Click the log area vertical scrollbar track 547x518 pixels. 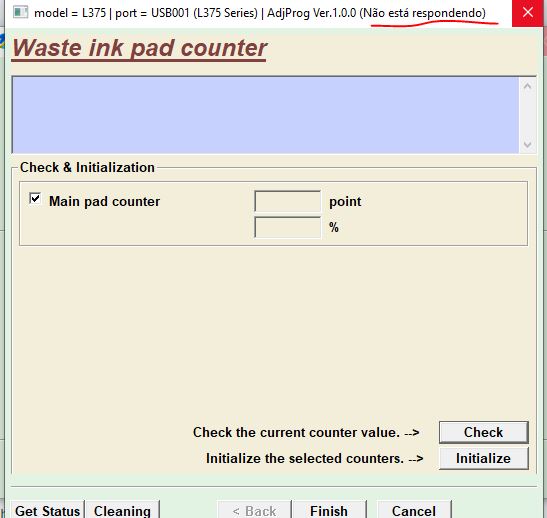(x=527, y=115)
